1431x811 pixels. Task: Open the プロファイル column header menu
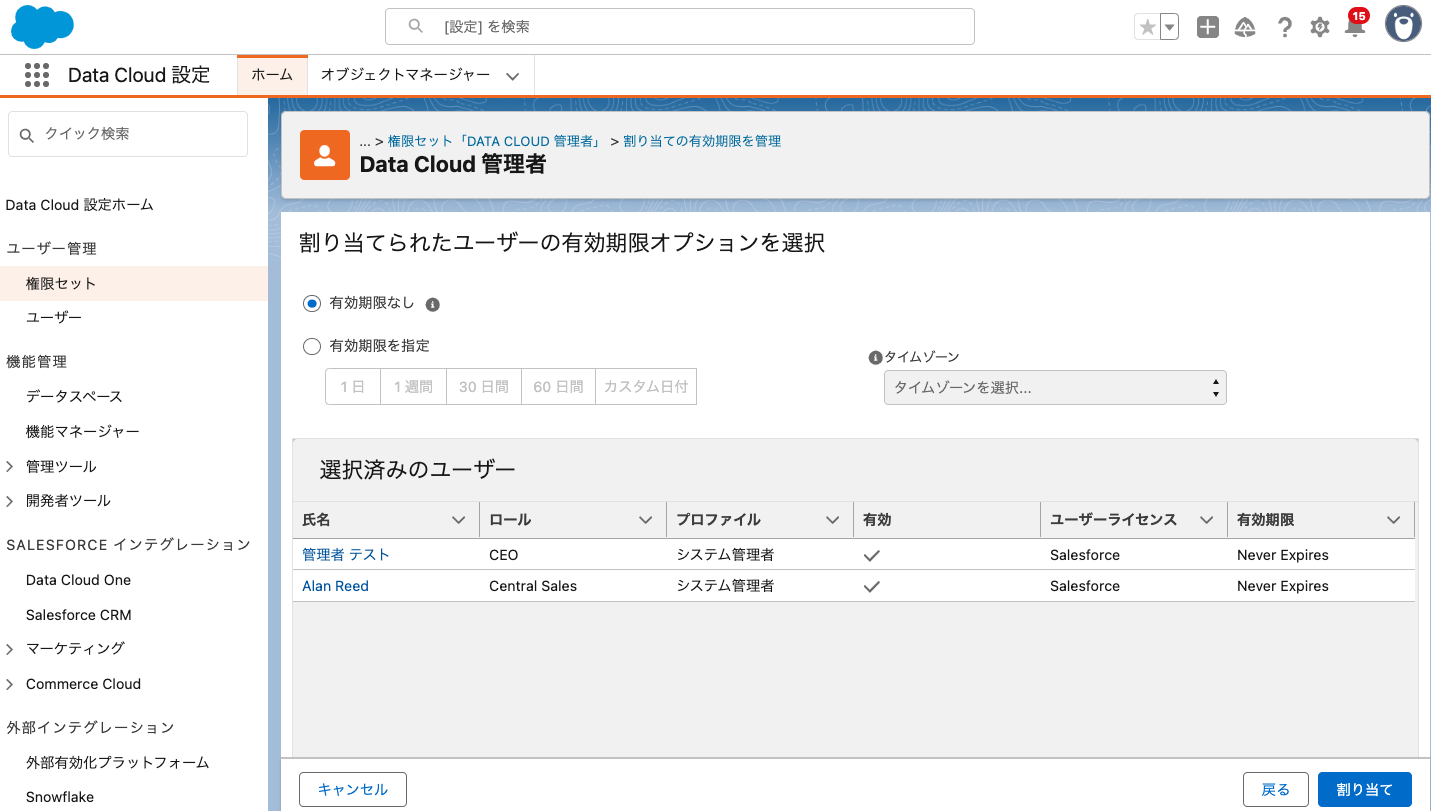coord(832,520)
